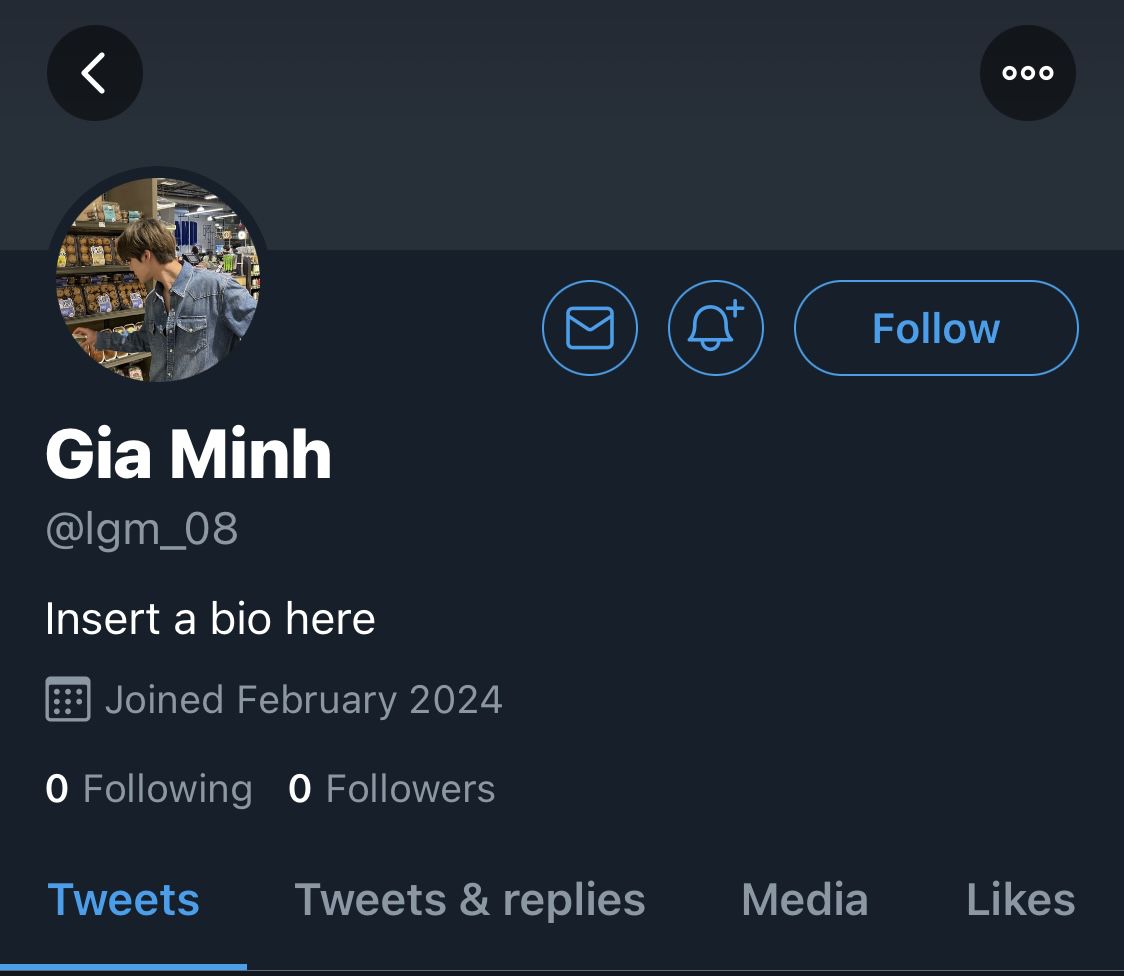Click the display name Gia Minh
1124x976 pixels.
pyautogui.click(x=188, y=456)
